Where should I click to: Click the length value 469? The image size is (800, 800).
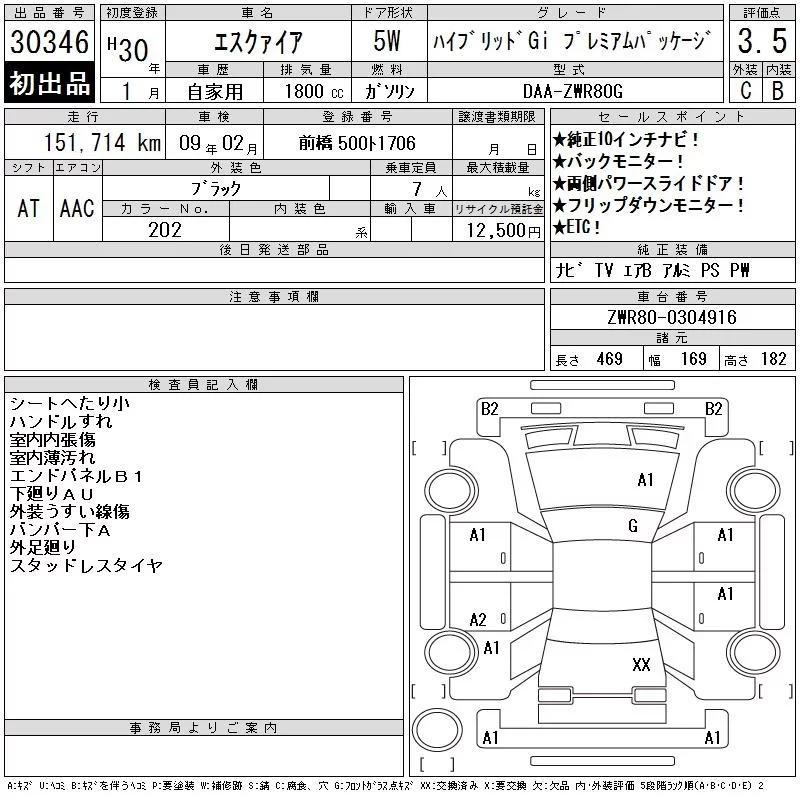(609, 359)
